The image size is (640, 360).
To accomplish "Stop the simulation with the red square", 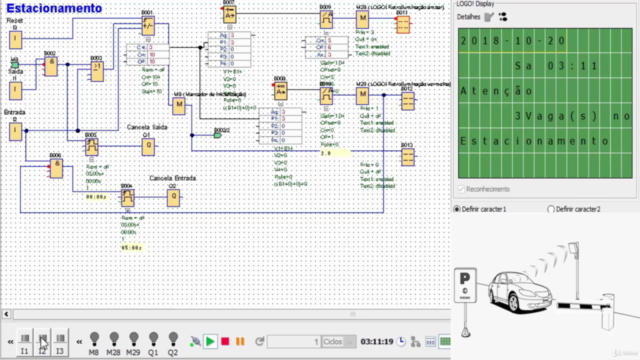I will pos(225,341).
